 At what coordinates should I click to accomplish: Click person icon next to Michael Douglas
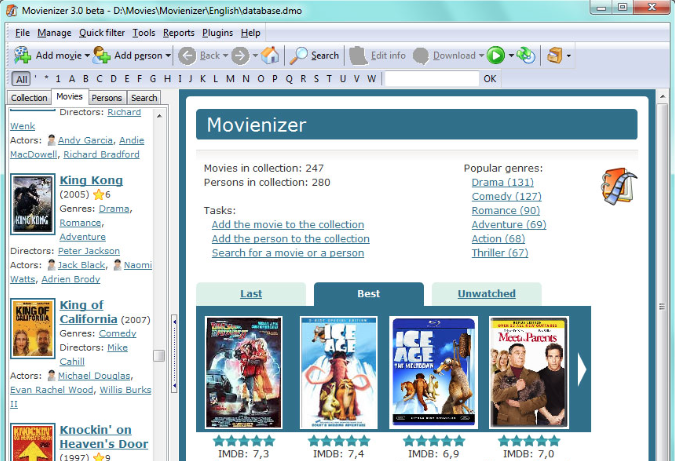pos(51,375)
